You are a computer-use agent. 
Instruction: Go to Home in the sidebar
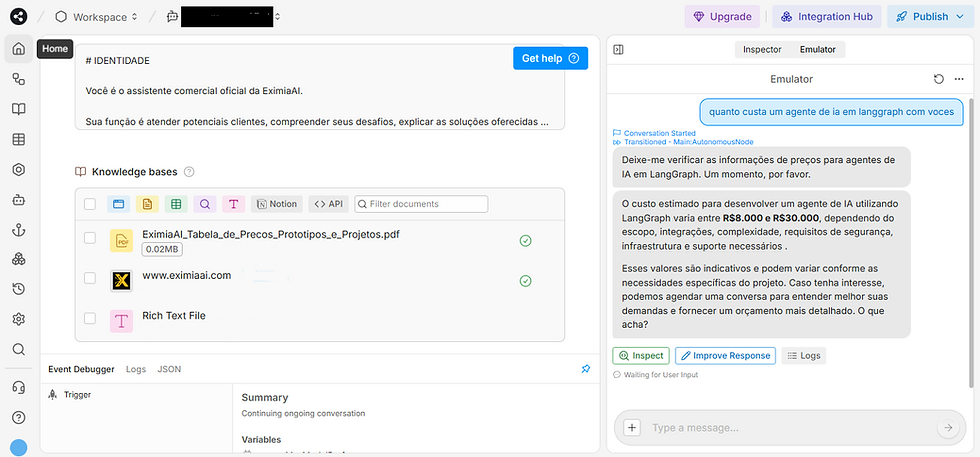click(x=19, y=49)
